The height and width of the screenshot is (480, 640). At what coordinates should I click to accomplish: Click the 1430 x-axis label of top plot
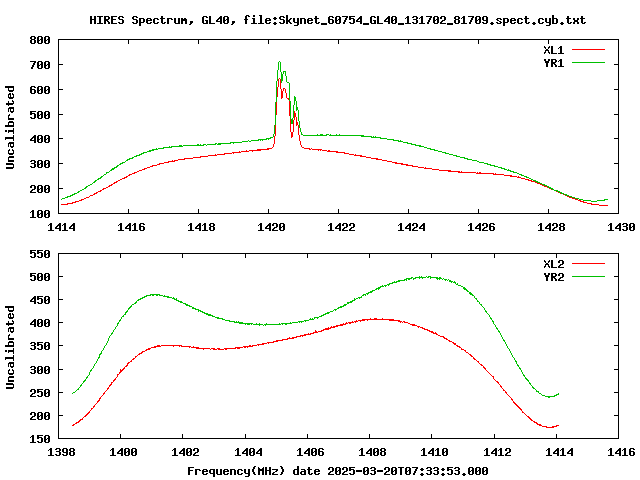click(x=621, y=227)
